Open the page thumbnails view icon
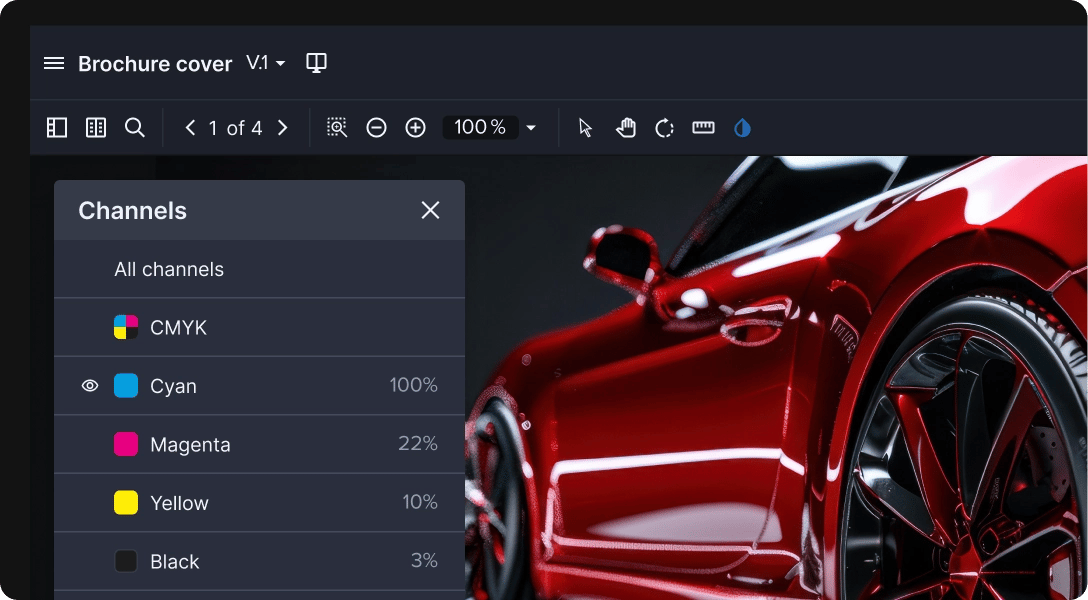 pyautogui.click(x=96, y=128)
